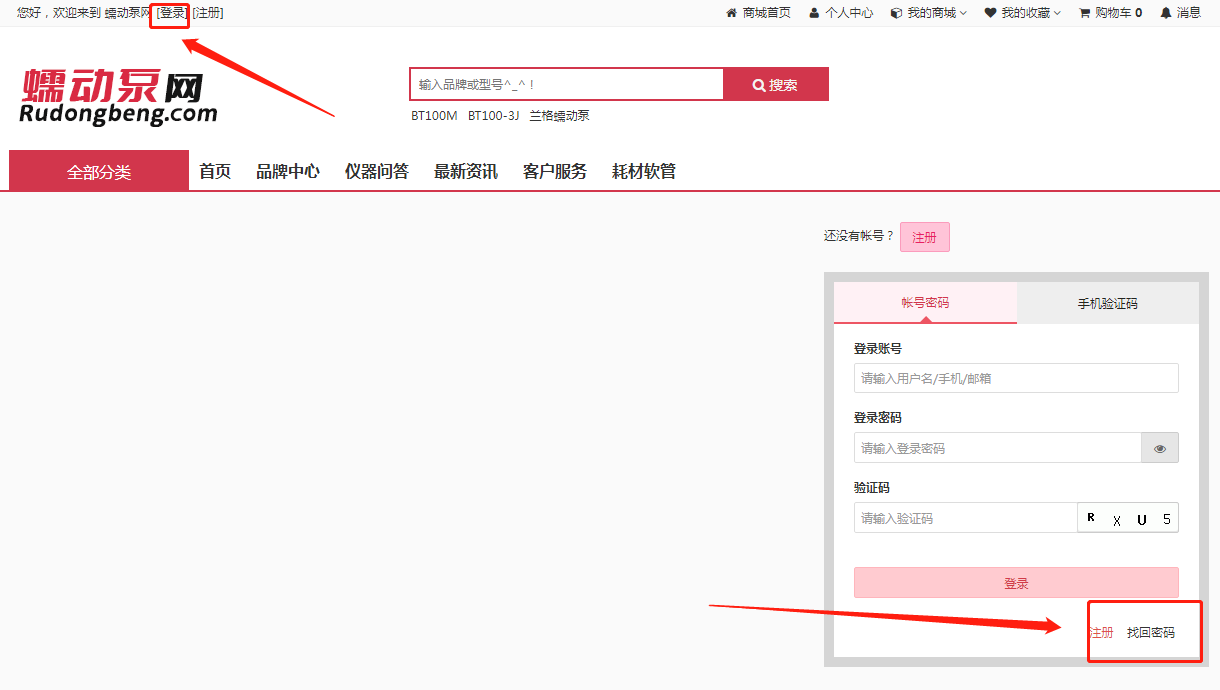Open the 全部分类 category menu
This screenshot has width=1220, height=690.
coord(97,170)
